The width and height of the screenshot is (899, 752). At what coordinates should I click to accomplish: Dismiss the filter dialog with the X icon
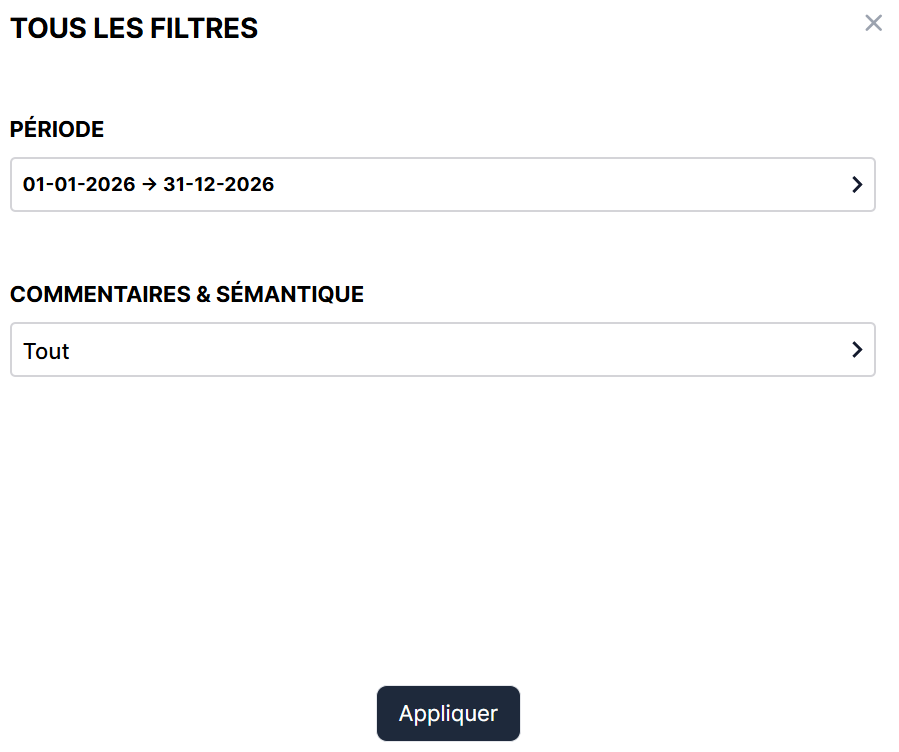pyautogui.click(x=873, y=23)
